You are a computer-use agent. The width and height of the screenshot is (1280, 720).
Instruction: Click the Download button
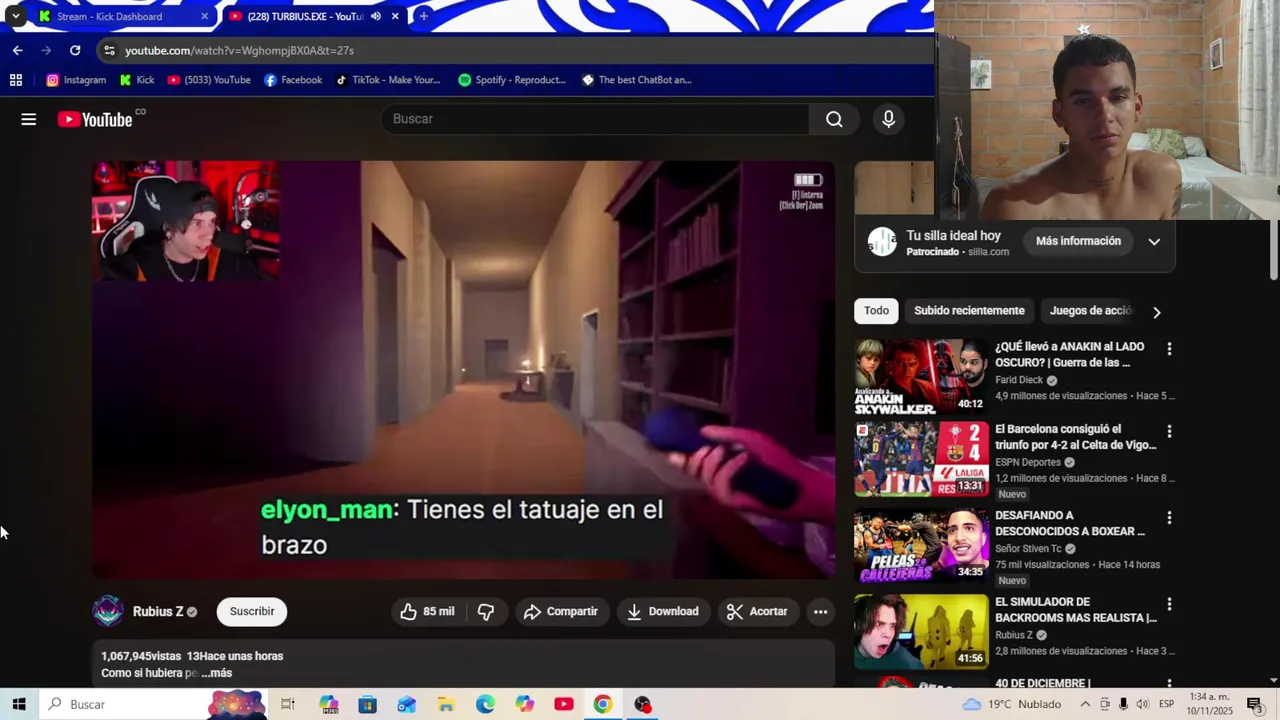click(x=663, y=611)
